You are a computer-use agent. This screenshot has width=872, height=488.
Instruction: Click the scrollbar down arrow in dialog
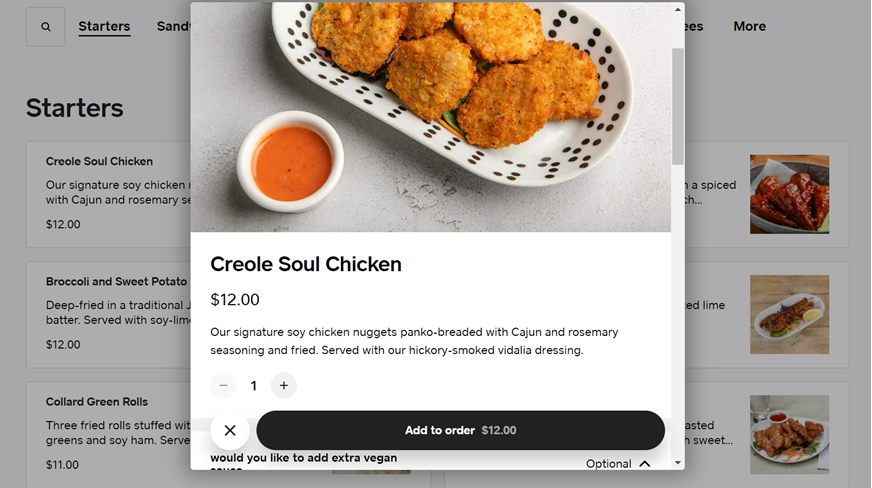(x=678, y=463)
